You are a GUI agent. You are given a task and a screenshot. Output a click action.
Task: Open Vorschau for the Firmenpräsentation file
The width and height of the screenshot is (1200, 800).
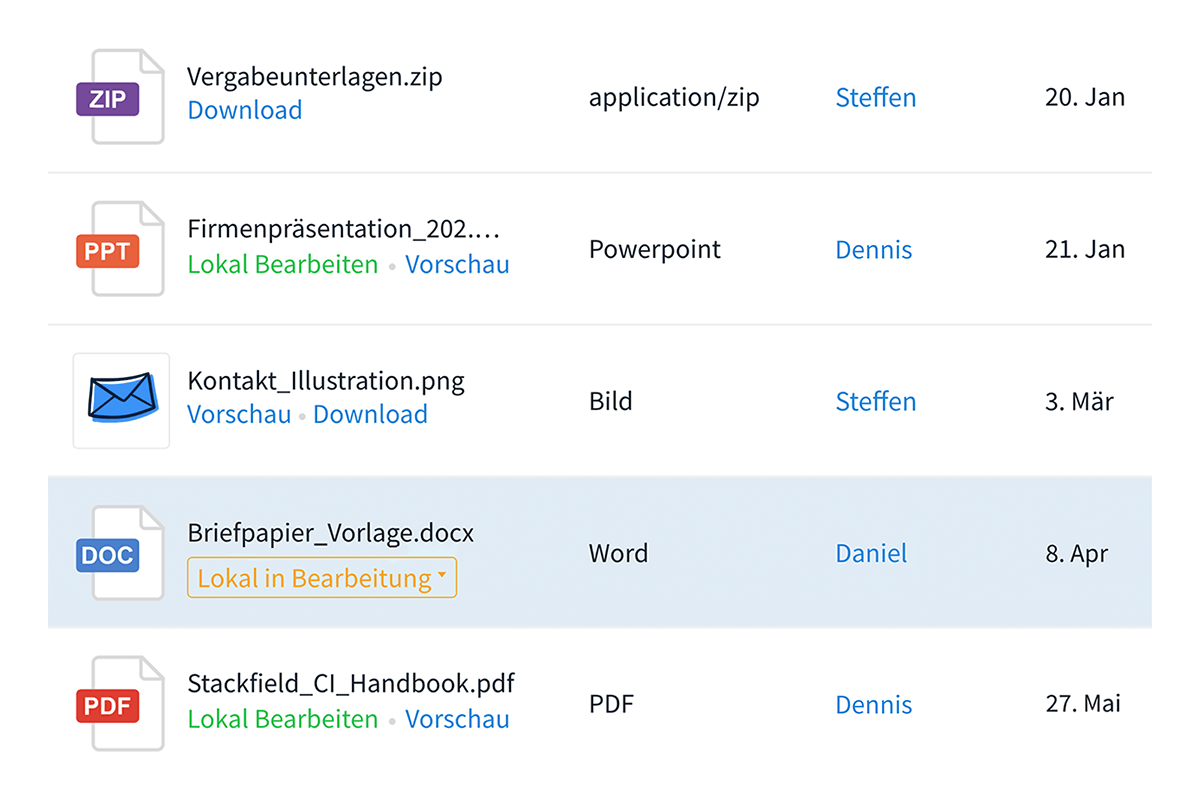pyautogui.click(x=457, y=265)
